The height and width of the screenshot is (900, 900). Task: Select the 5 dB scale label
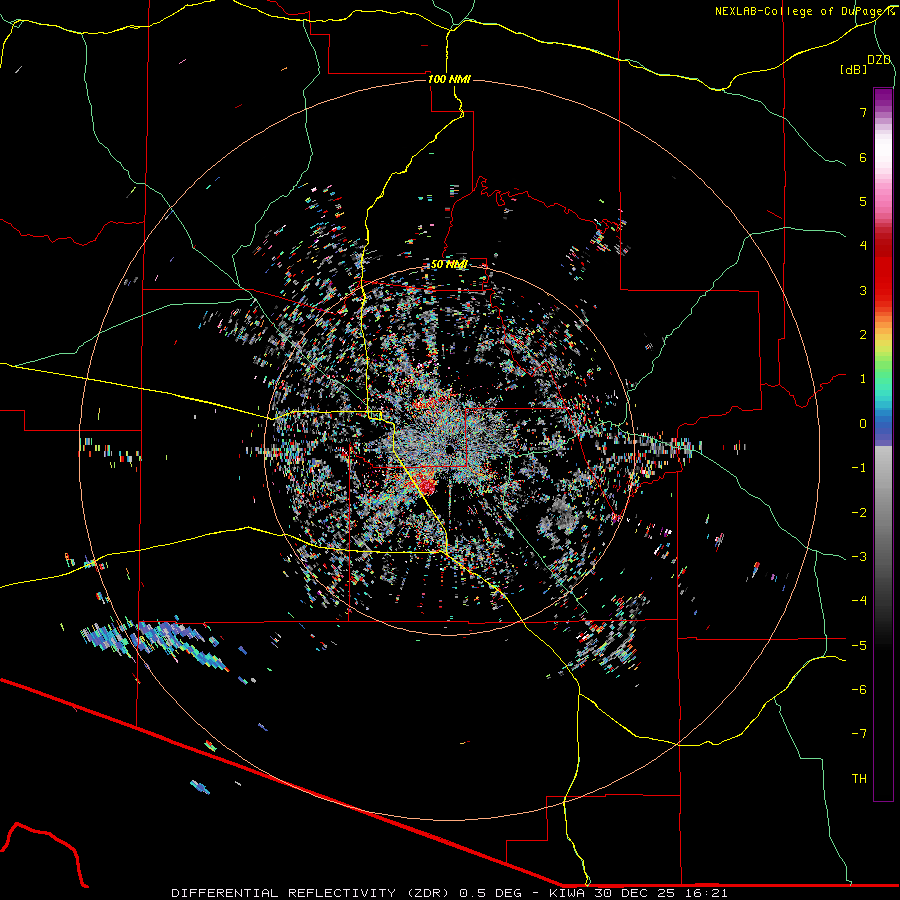863,201
